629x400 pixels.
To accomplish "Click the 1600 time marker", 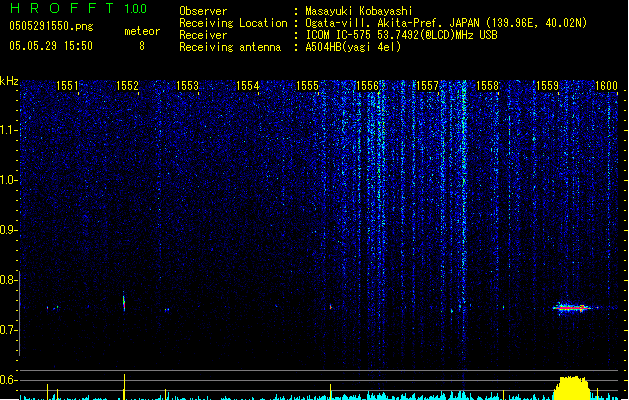I will [606, 86].
